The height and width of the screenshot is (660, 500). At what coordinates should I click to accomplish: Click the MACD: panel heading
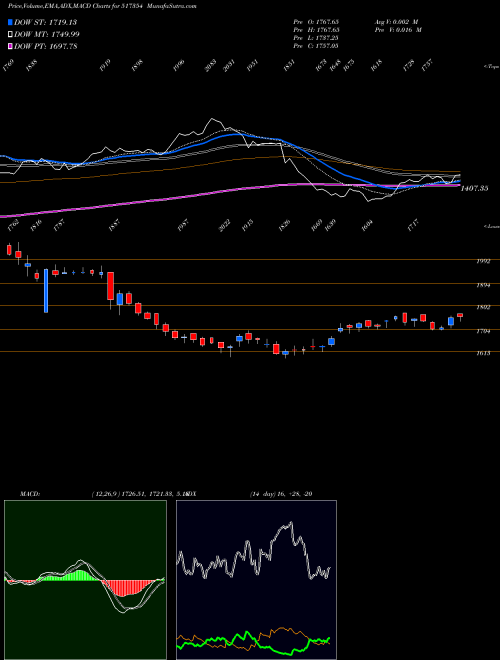point(29,493)
